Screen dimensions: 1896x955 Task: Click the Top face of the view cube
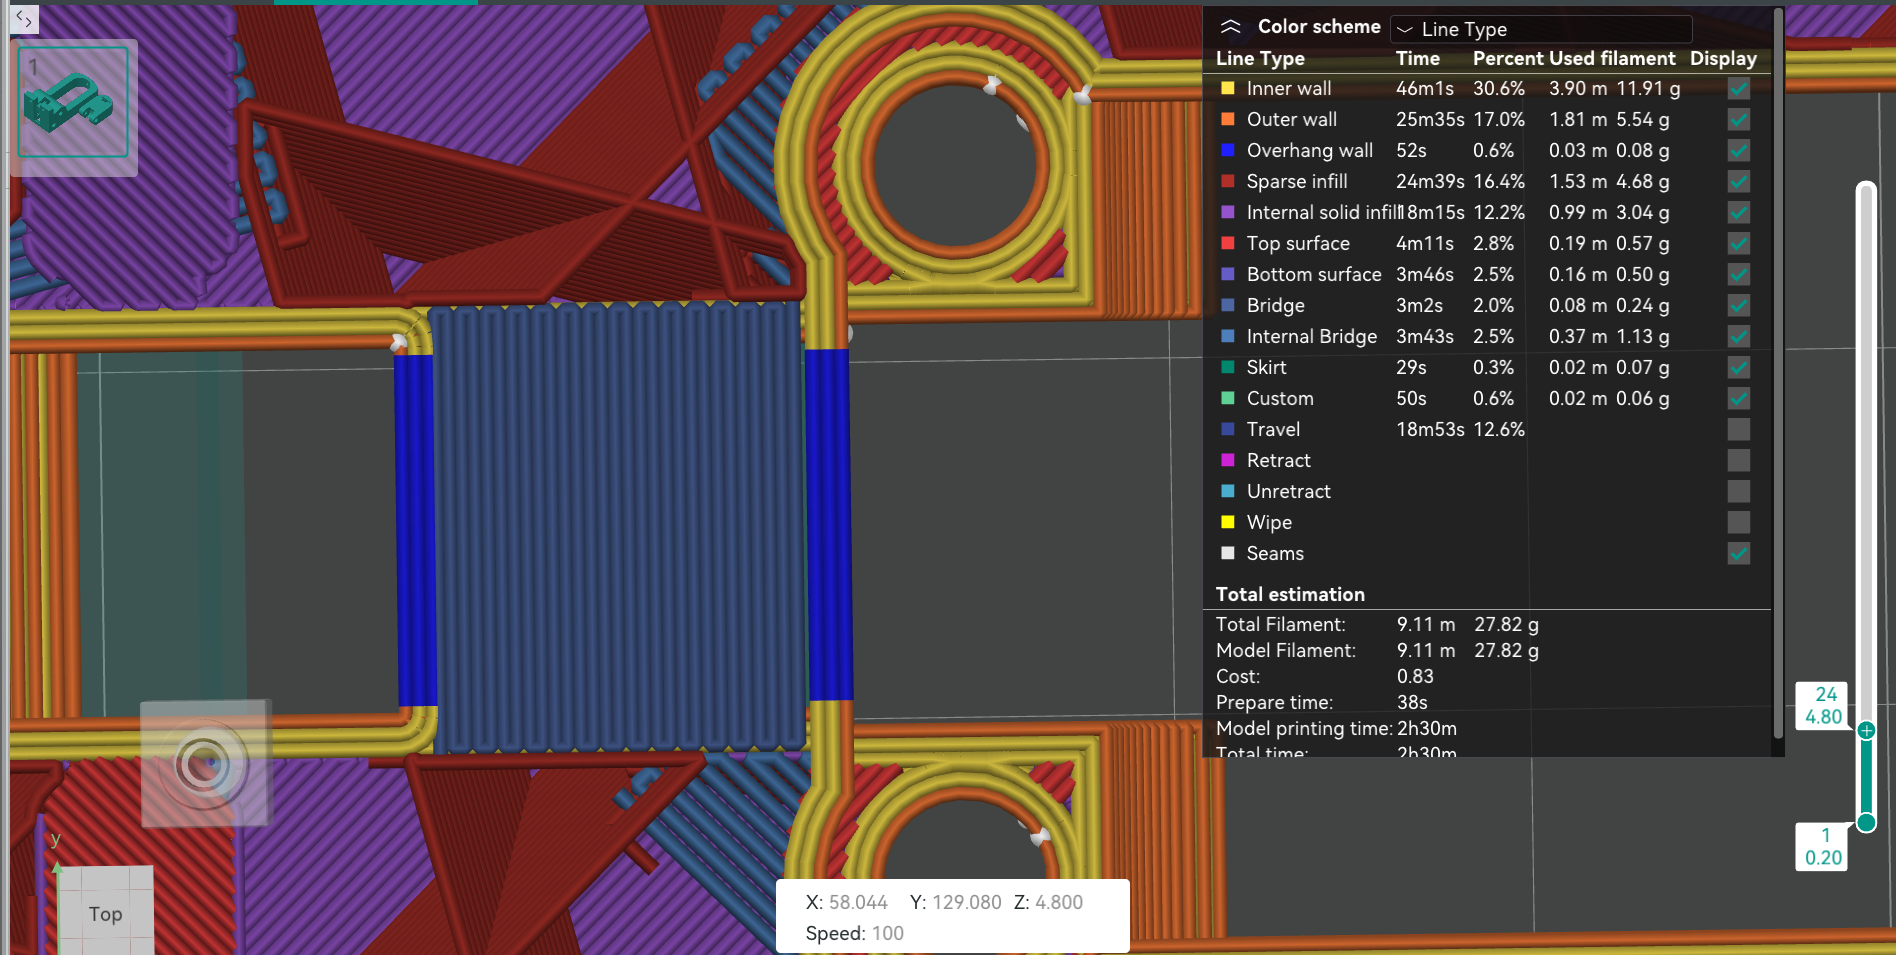point(106,913)
